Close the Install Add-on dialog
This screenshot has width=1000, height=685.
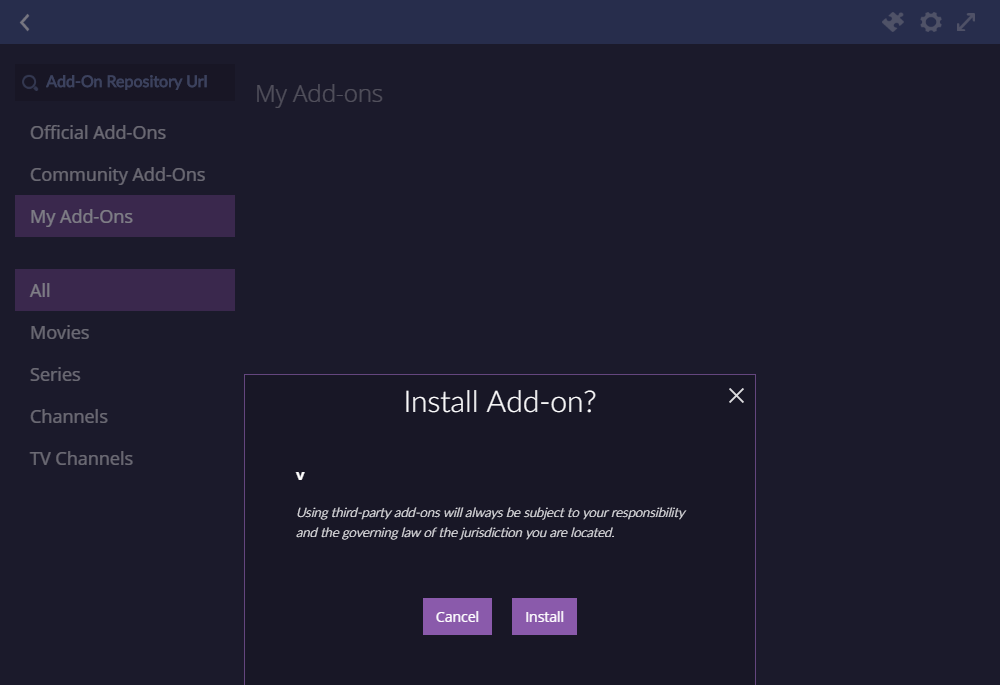tap(736, 395)
